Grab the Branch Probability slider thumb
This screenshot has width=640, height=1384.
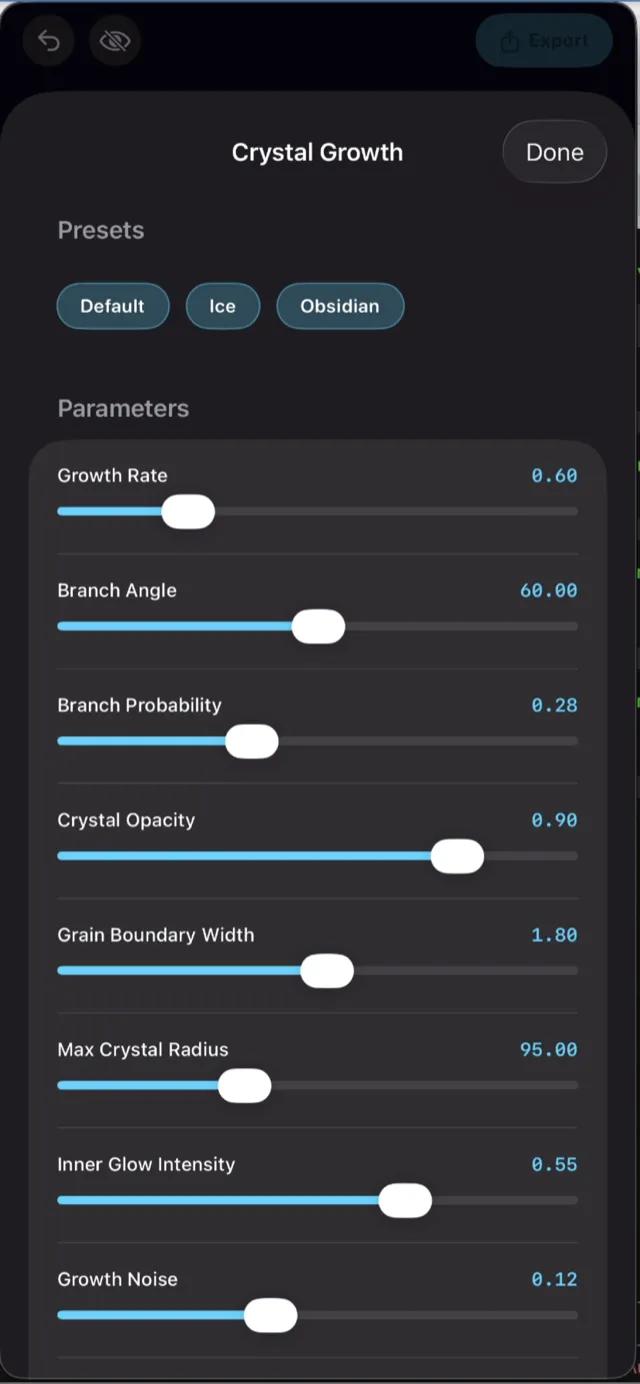pos(251,741)
